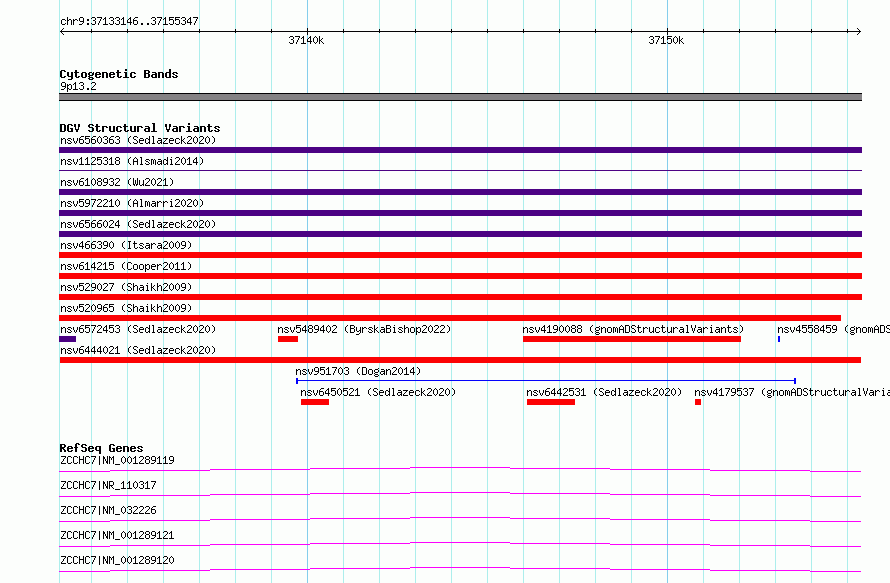Open variant nsv6444021 (Sedlazeck2020) label

coord(138,350)
